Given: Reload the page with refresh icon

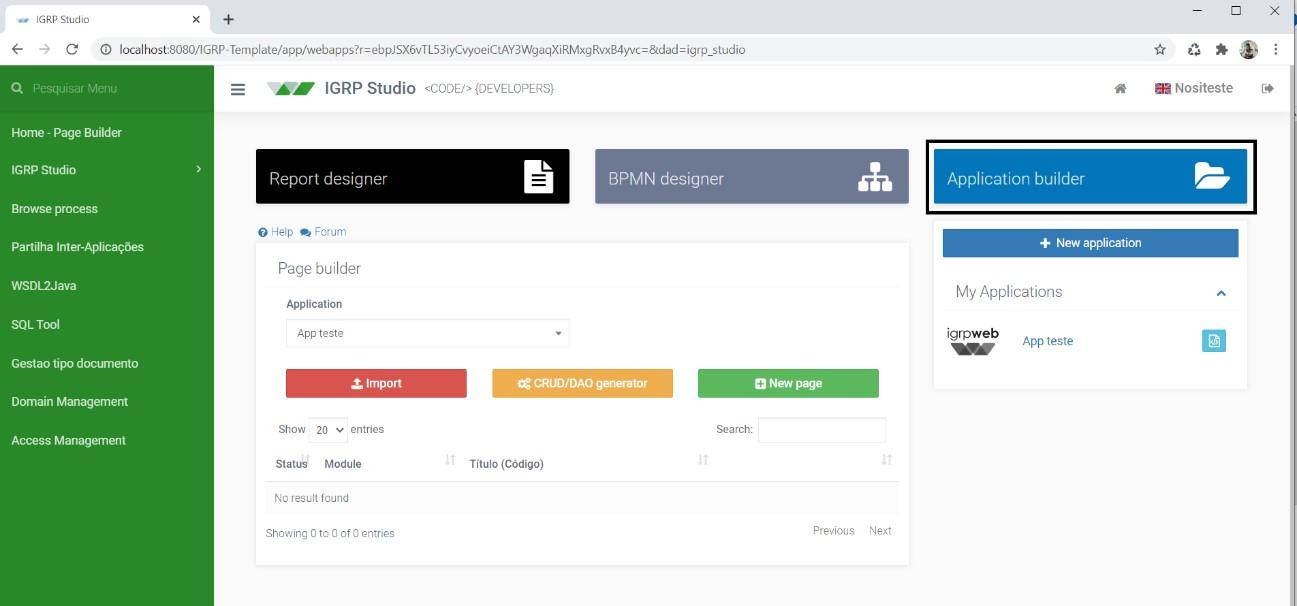Looking at the screenshot, I should click(x=72, y=49).
